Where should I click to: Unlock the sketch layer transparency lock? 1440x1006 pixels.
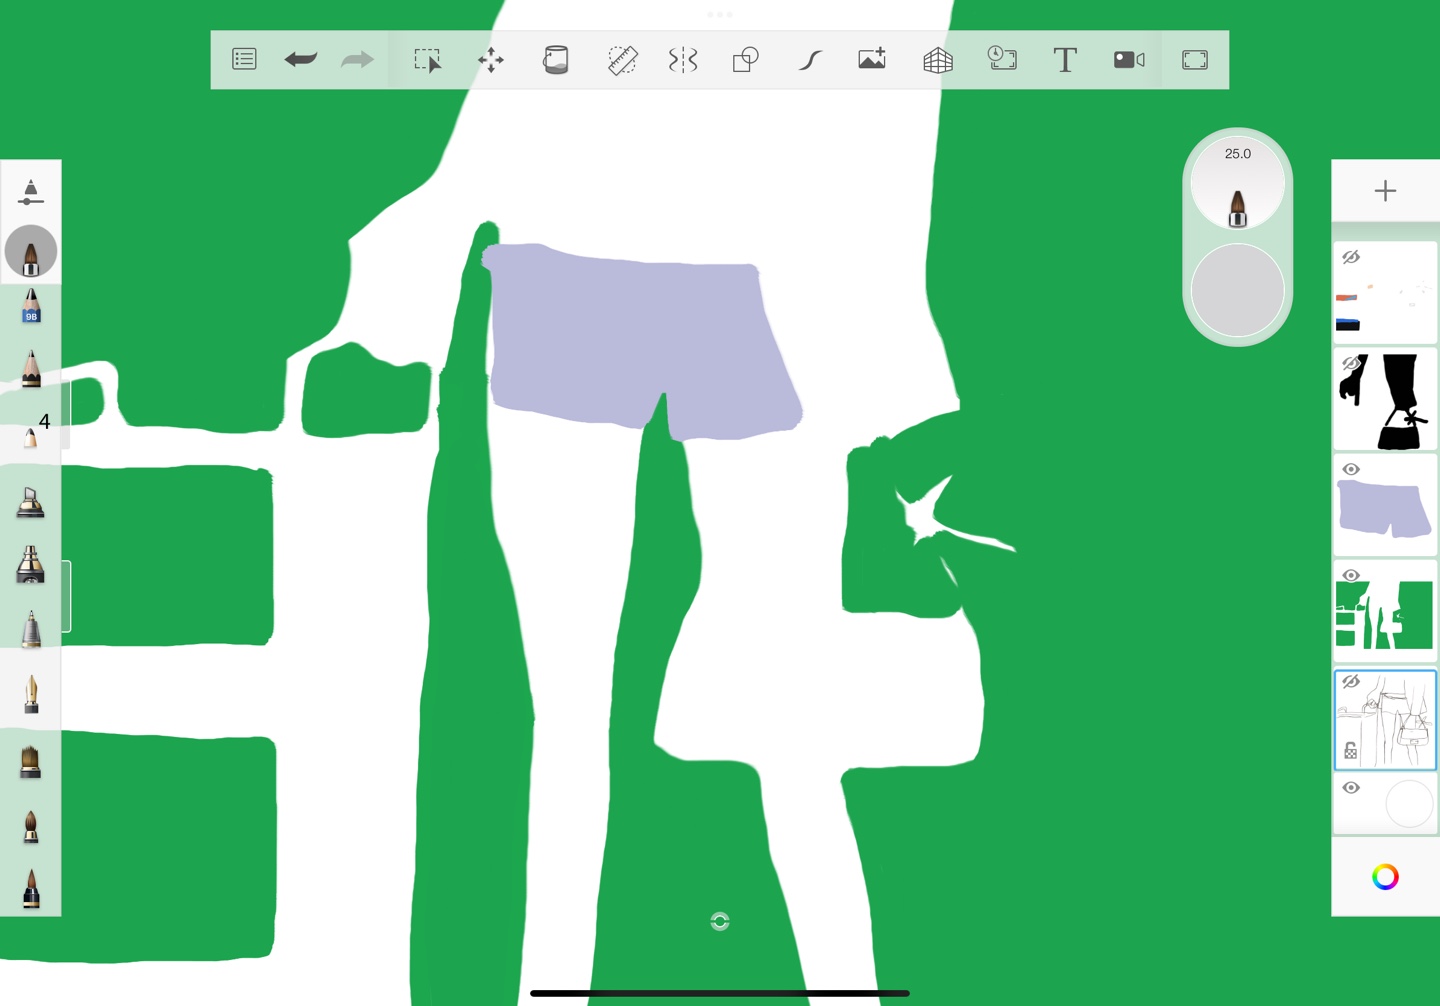point(1350,751)
